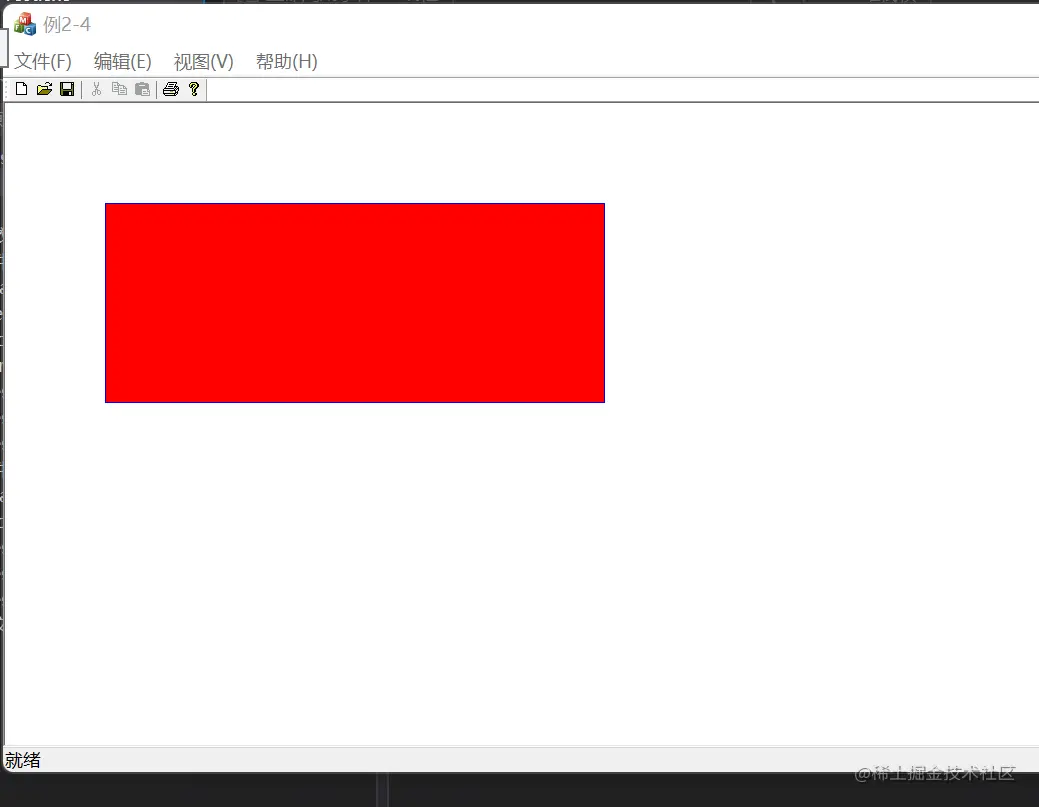Open the 编辑(E) menu
The width and height of the screenshot is (1039, 807).
click(x=122, y=61)
